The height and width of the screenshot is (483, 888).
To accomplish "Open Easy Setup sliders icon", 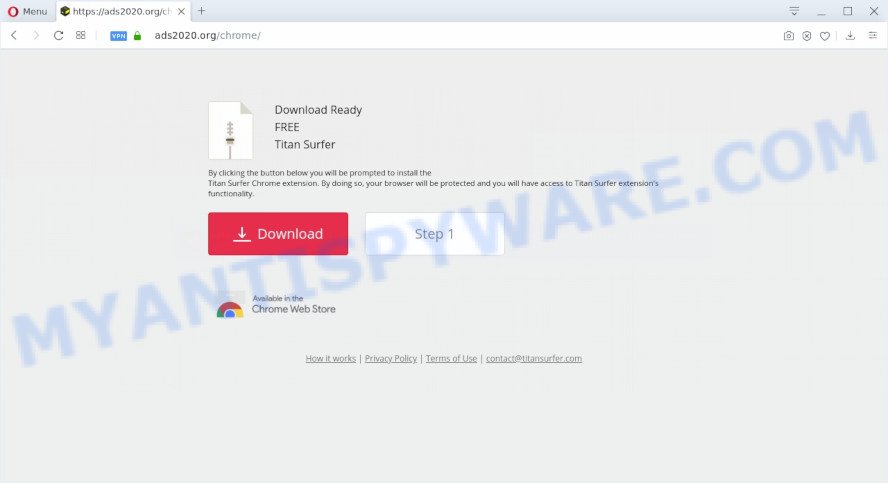I will 873,36.
